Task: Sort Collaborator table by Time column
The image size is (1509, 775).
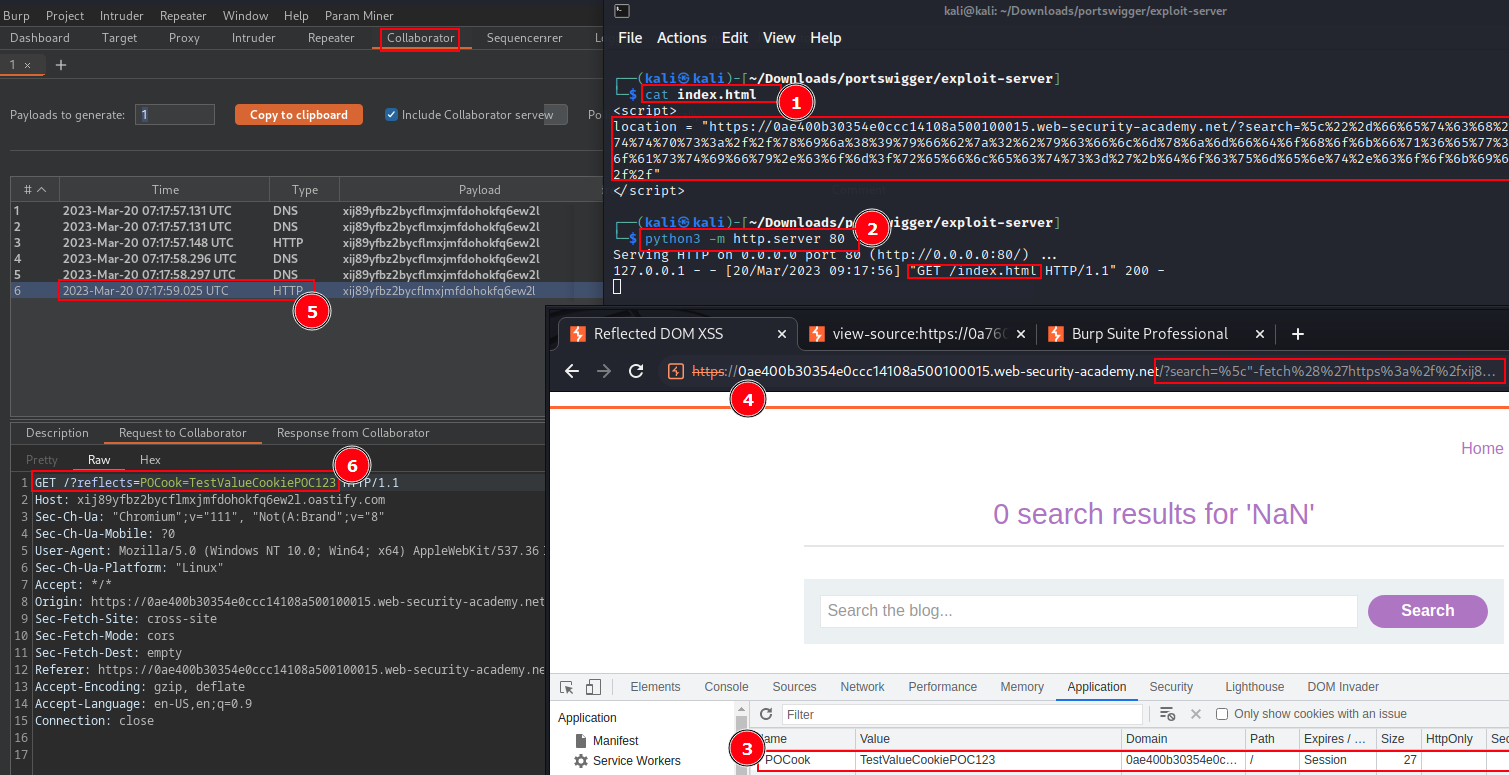Action: (x=165, y=190)
